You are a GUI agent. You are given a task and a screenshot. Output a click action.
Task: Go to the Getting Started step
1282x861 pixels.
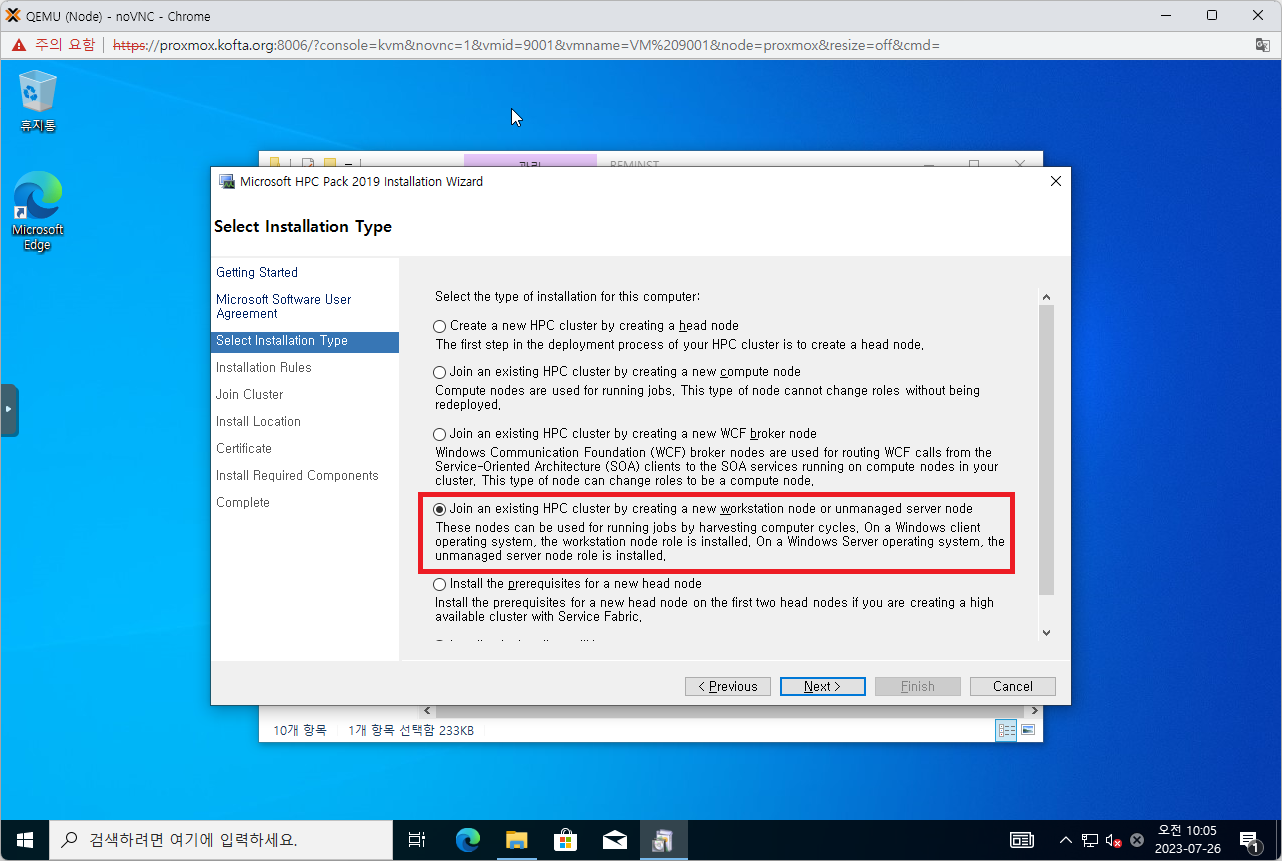point(257,273)
